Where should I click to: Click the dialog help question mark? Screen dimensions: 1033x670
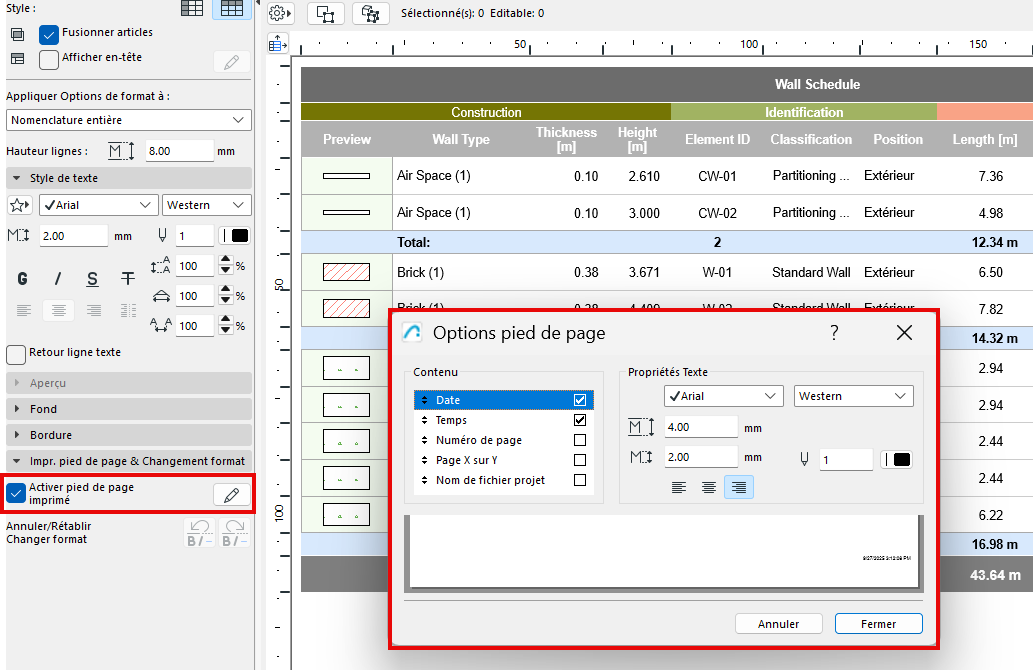coord(834,333)
